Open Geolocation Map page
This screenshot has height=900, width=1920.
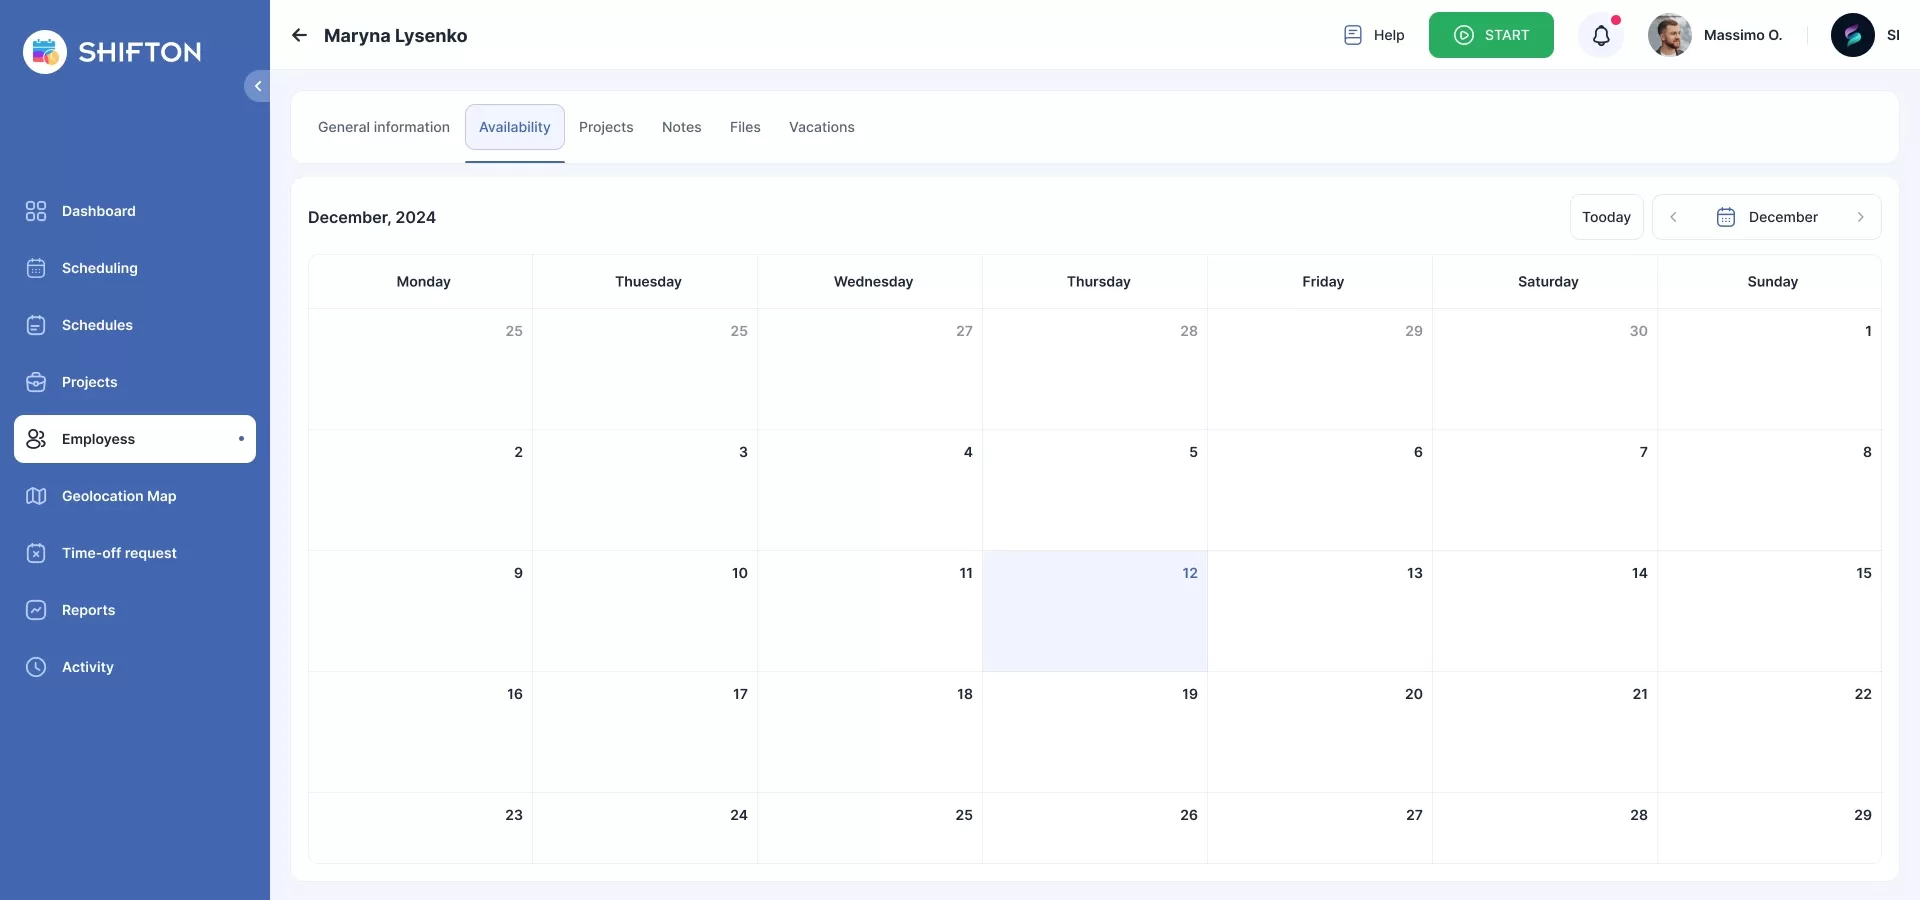click(x=118, y=496)
